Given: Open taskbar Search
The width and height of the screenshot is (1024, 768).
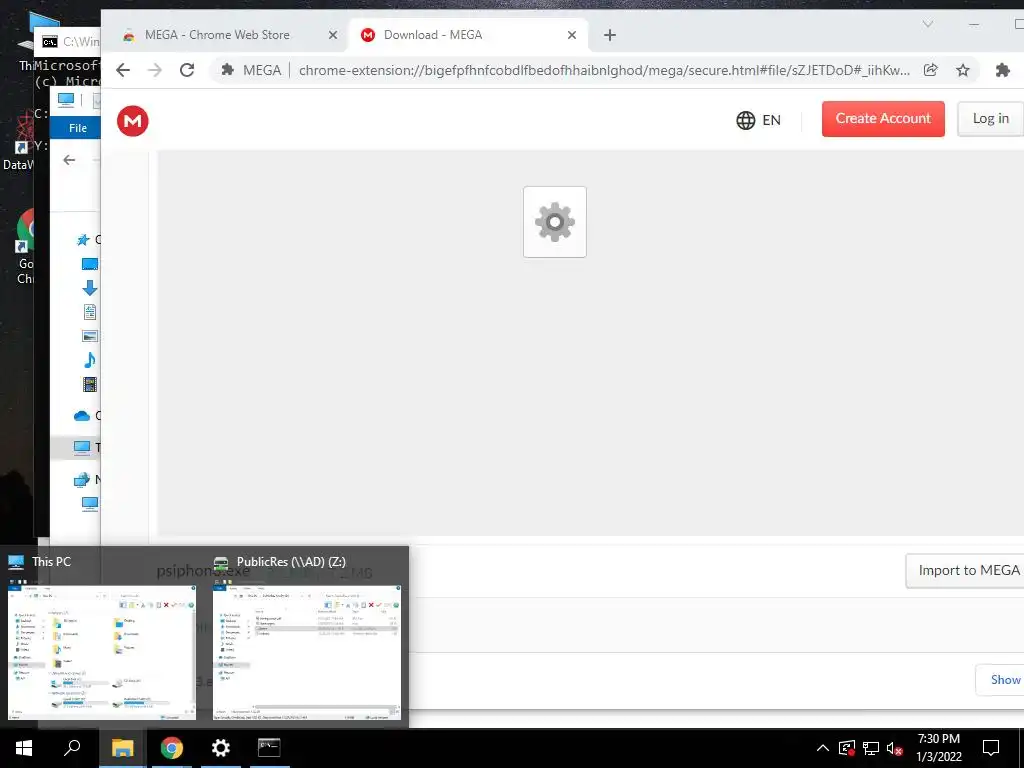Looking at the screenshot, I should (72, 748).
